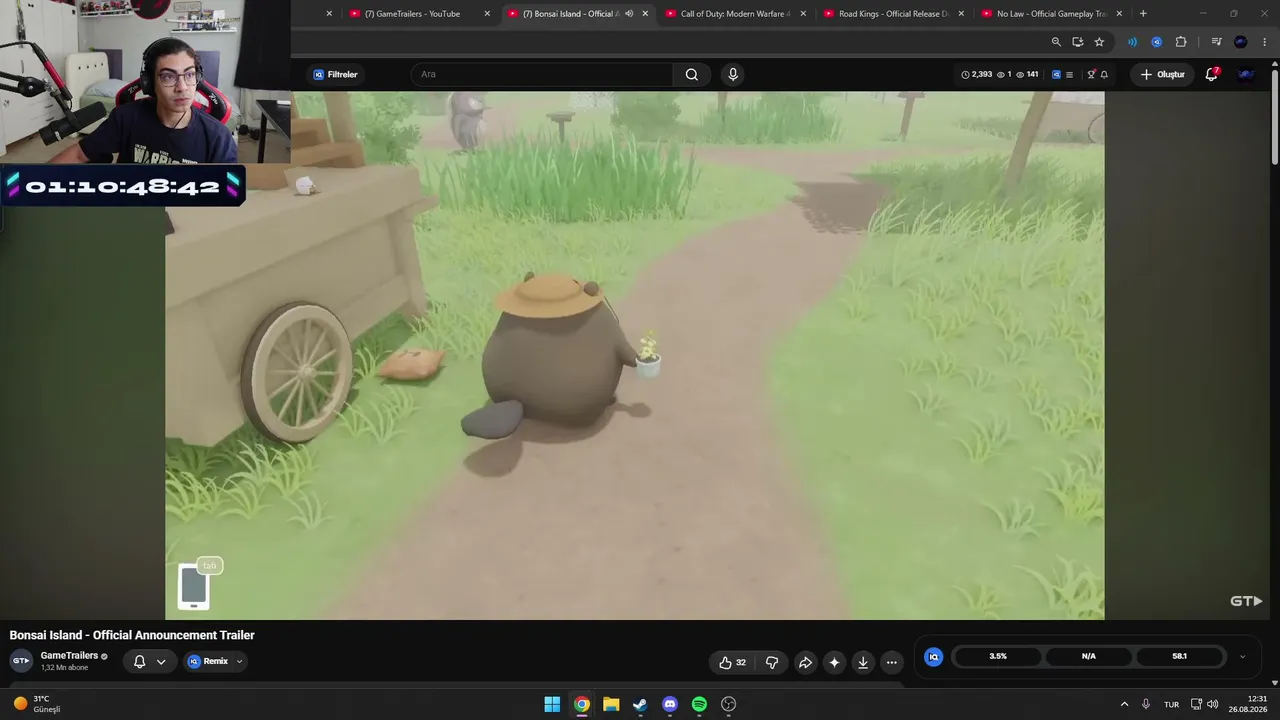This screenshot has height=720, width=1280.
Task: Open the Chrome three-dot menu
Action: (x=1264, y=42)
